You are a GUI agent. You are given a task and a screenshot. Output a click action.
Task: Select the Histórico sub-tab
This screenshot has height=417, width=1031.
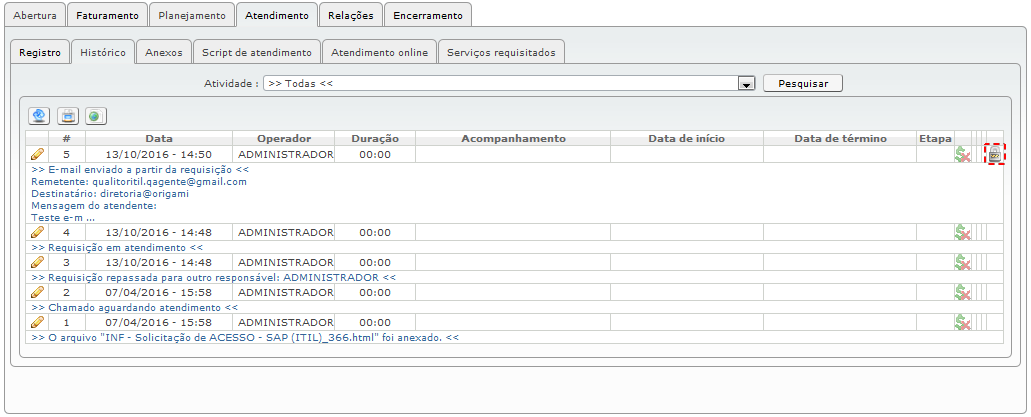[x=103, y=52]
